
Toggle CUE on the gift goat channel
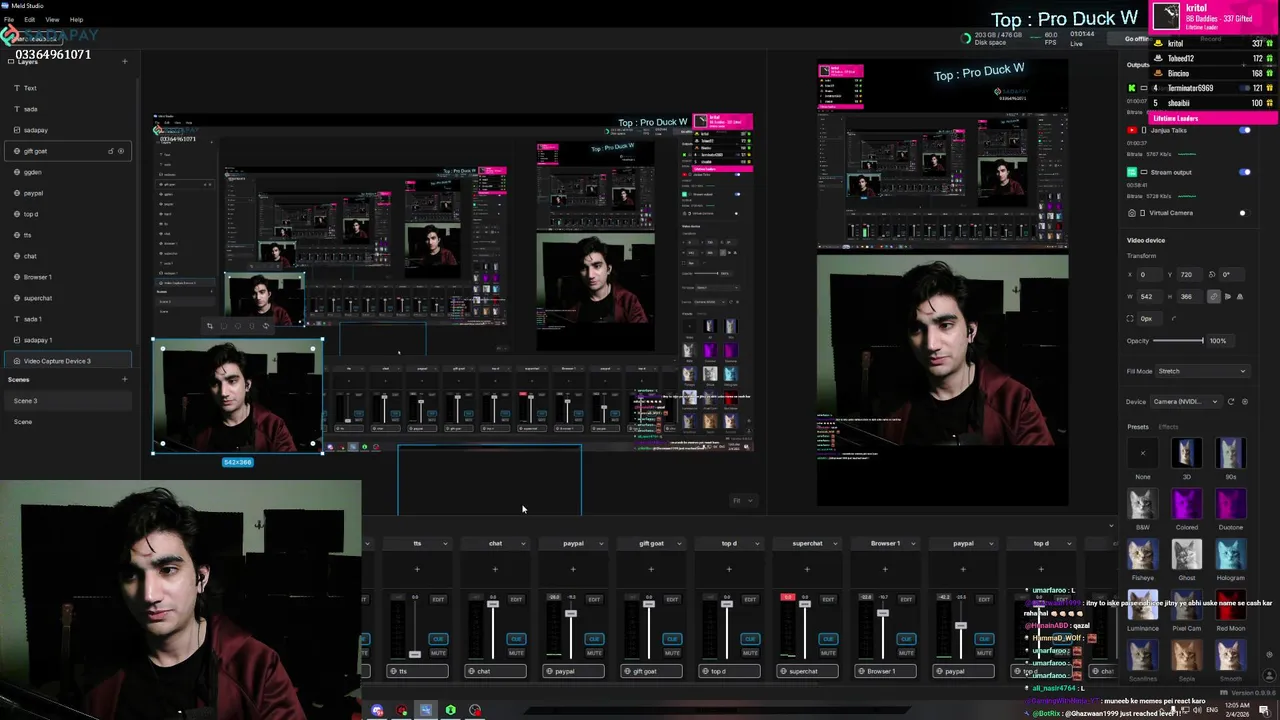tap(672, 639)
